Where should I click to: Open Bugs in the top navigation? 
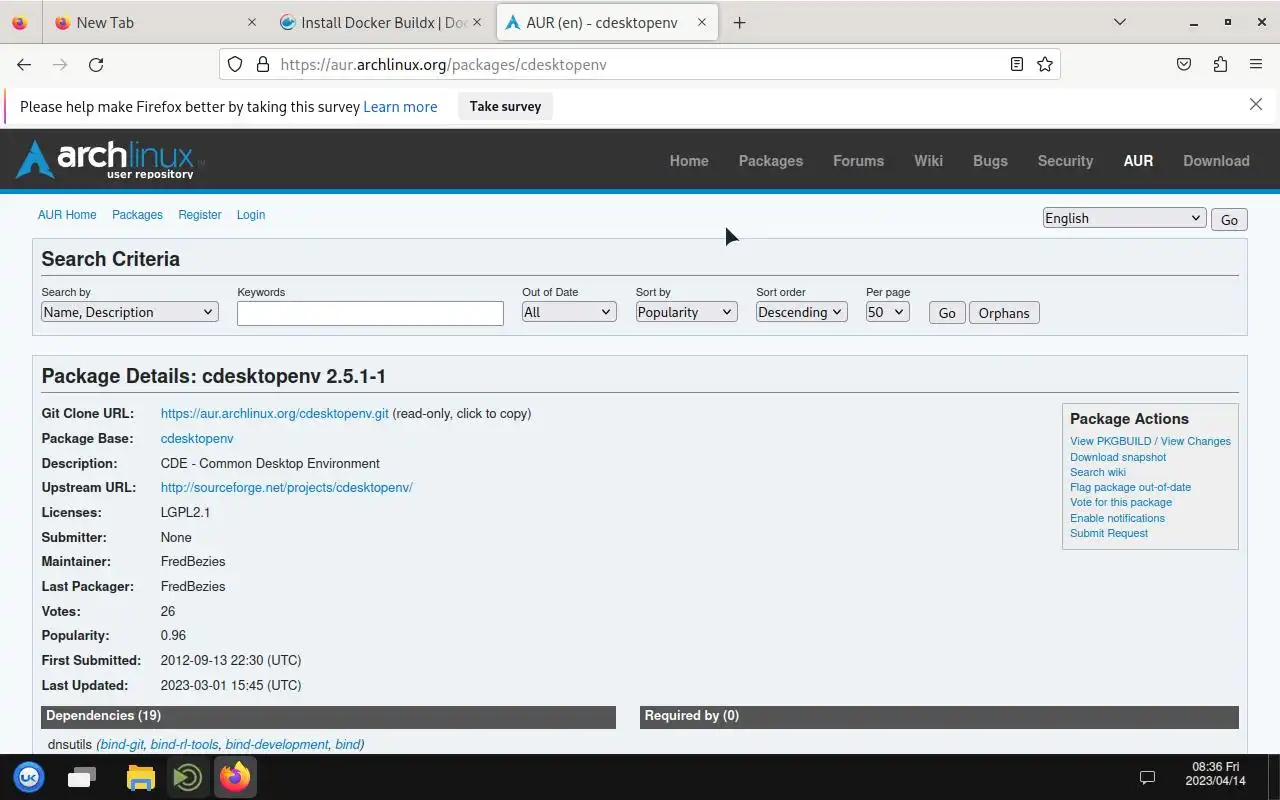pyautogui.click(x=990, y=160)
